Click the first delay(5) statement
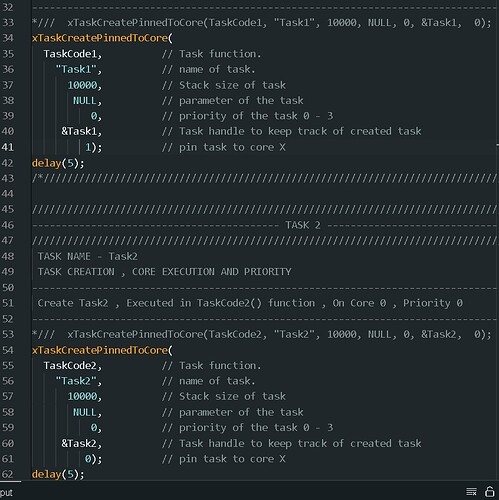Image resolution: width=499 pixels, height=500 pixels. [x=58, y=163]
